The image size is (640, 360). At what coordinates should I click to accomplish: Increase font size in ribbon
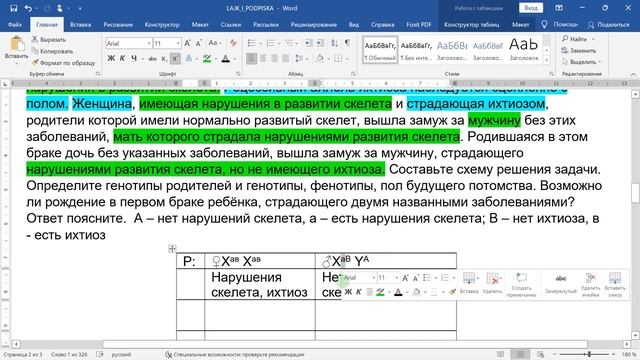[x=187, y=43]
